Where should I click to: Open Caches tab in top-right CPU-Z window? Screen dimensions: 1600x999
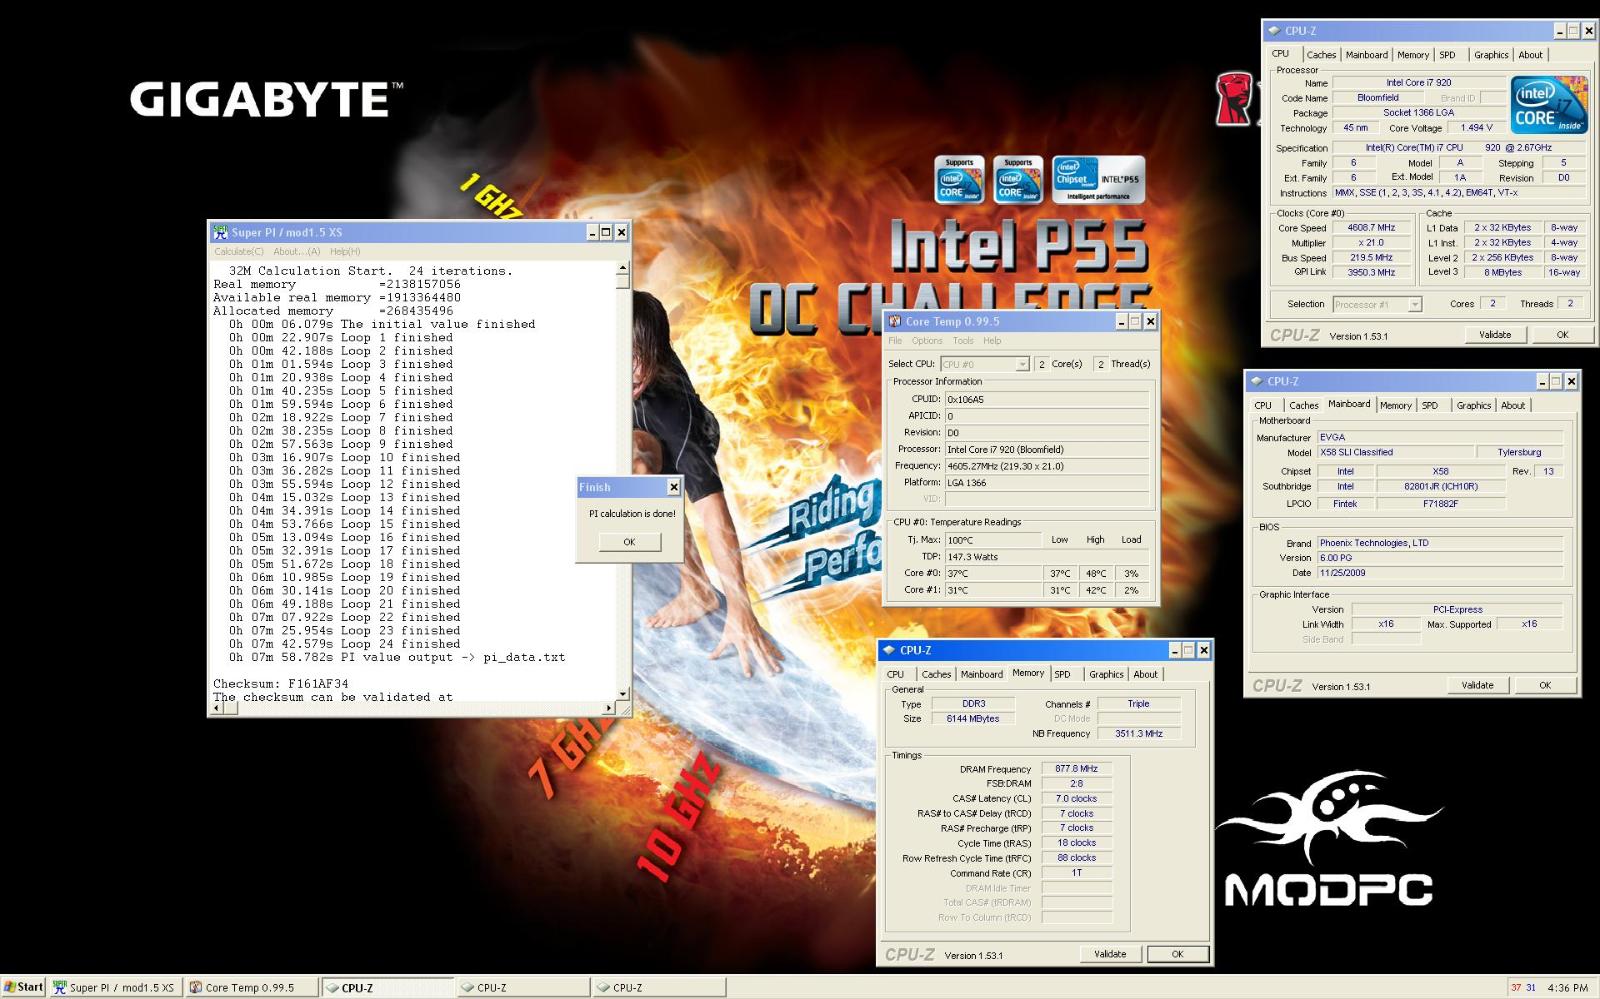[x=1321, y=55]
